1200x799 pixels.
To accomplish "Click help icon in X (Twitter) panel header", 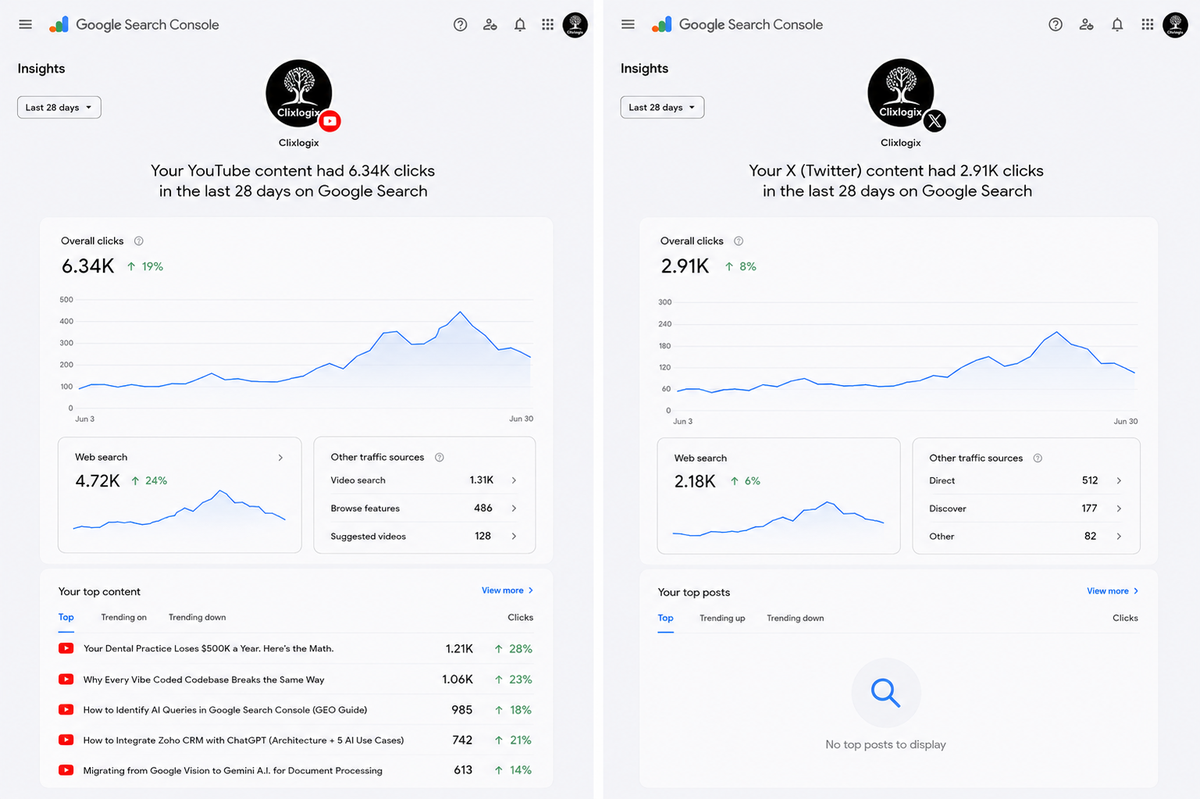I will coord(1055,25).
